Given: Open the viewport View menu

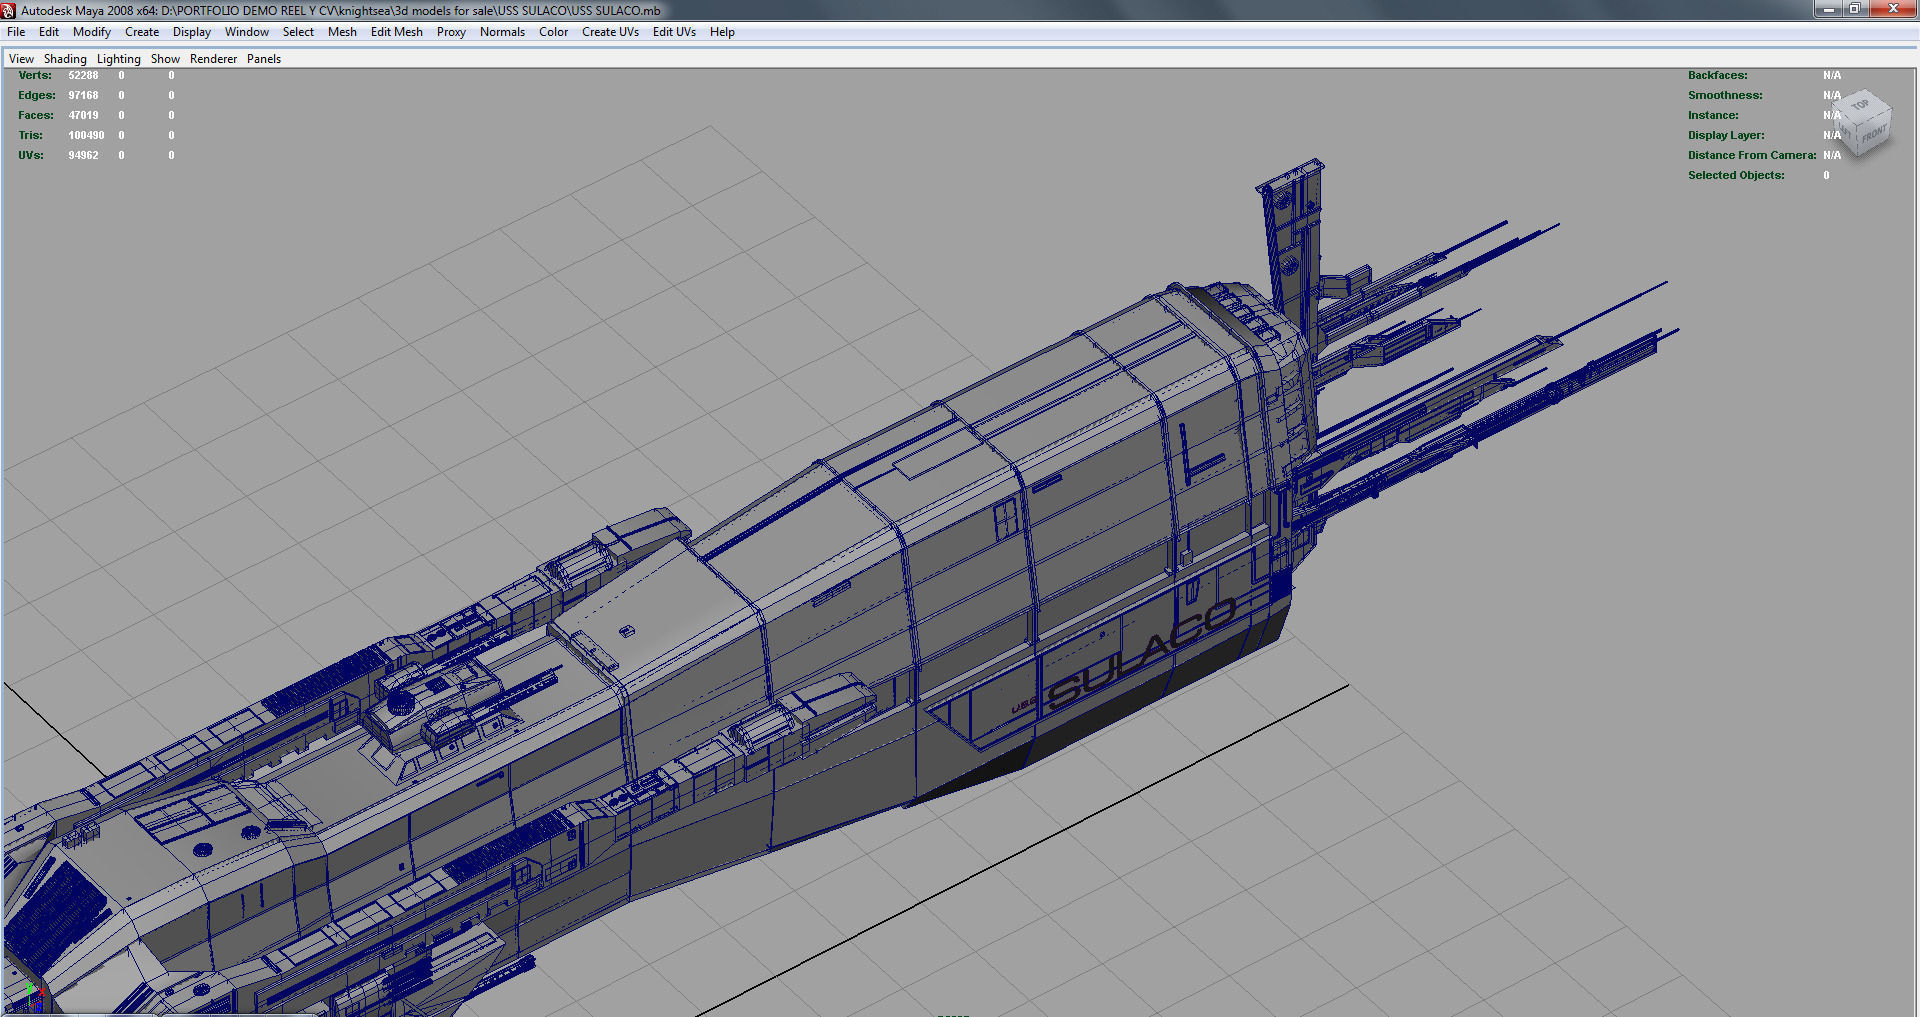Looking at the screenshot, I should coord(21,59).
